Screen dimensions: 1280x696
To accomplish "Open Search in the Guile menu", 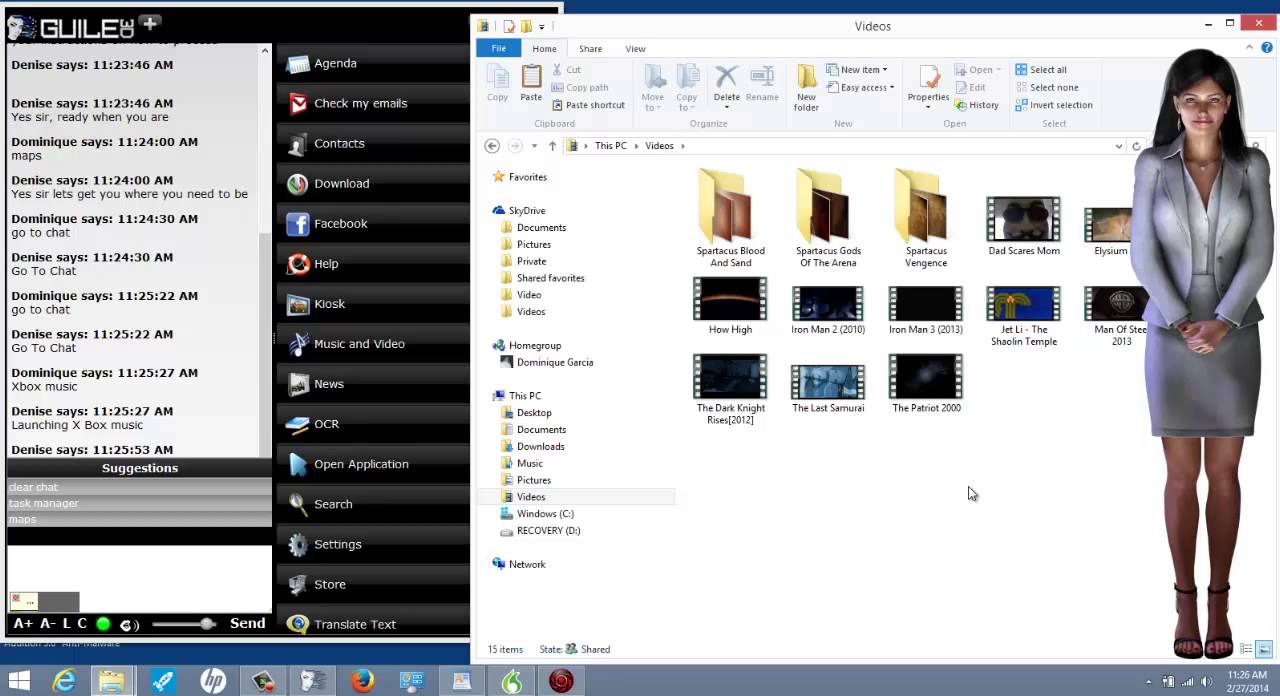I will [x=372, y=503].
